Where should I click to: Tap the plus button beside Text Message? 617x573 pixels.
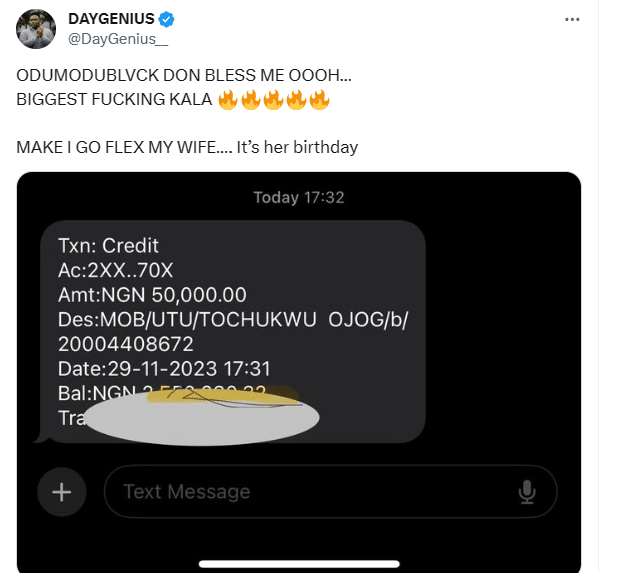(62, 492)
